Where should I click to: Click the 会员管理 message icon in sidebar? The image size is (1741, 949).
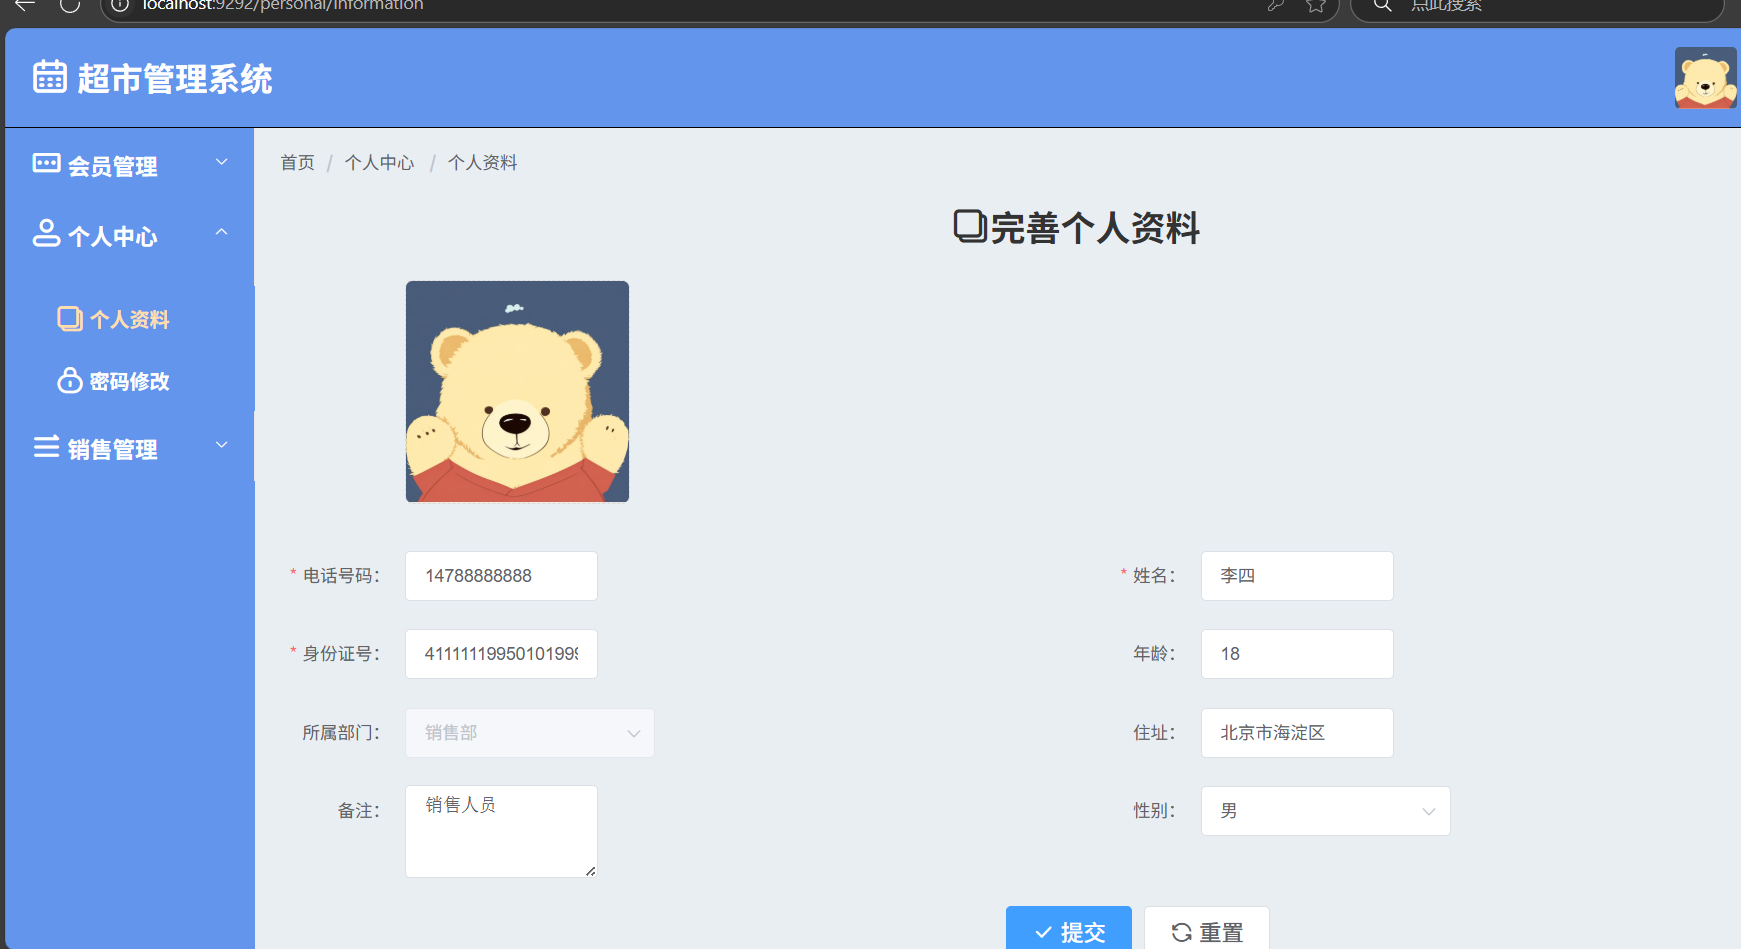pyautogui.click(x=46, y=164)
